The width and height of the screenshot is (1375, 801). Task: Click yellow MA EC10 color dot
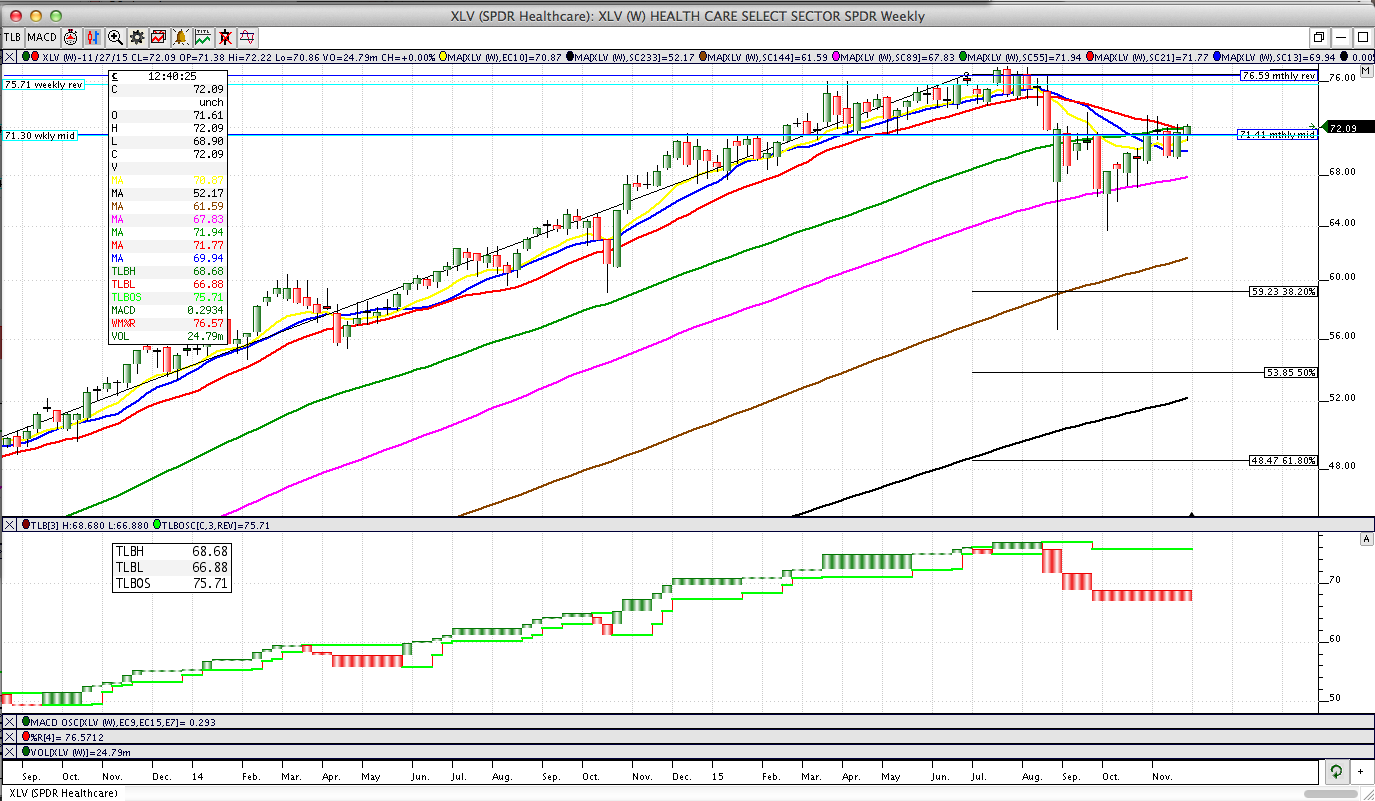445,58
